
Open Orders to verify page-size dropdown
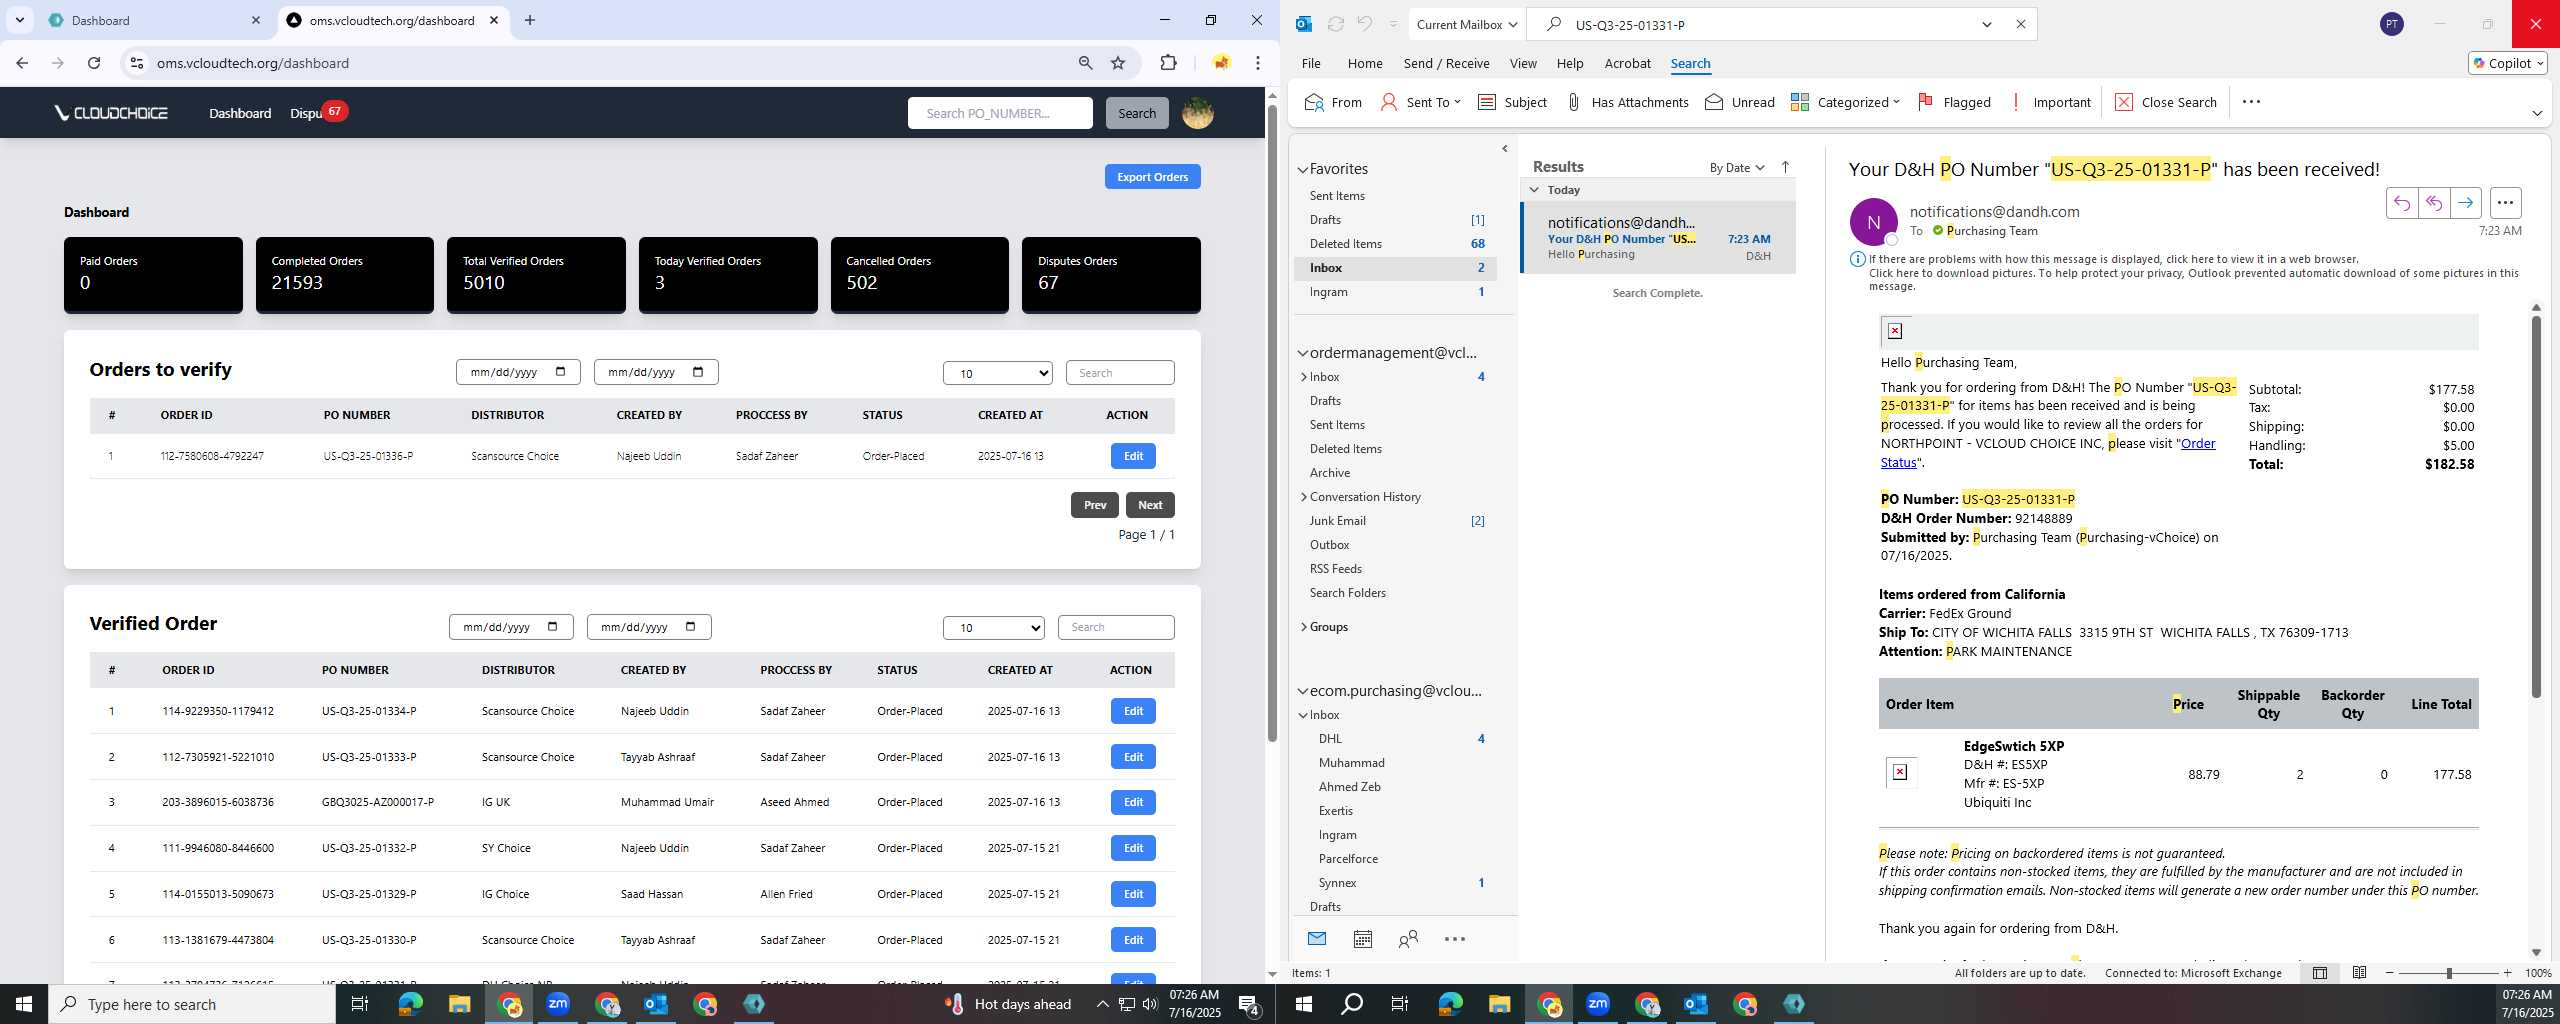(997, 373)
